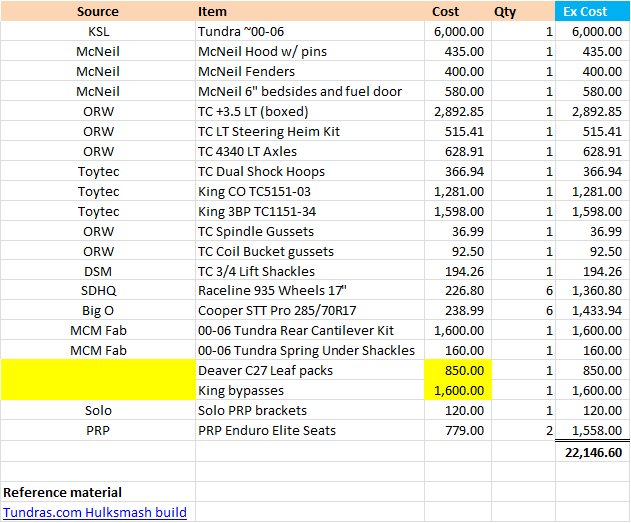Click the TC +3.5 LT cost 2,892.85 cell
The image size is (631, 523).
pyautogui.click(x=458, y=111)
